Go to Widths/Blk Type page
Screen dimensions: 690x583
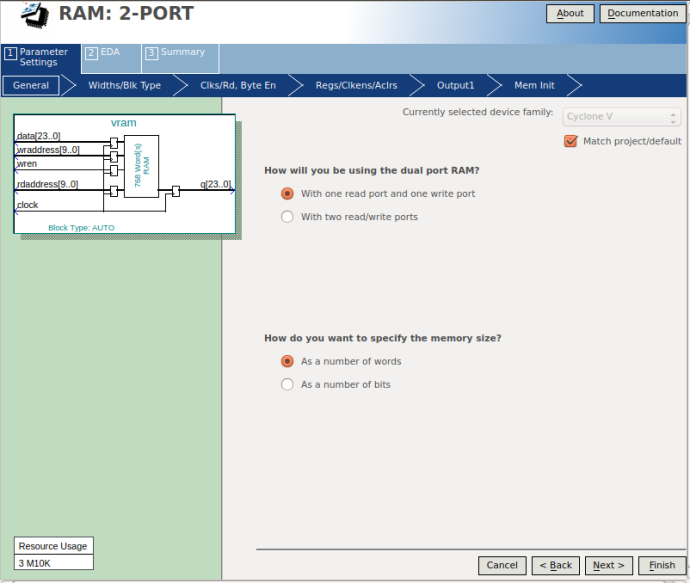pyautogui.click(x=125, y=85)
